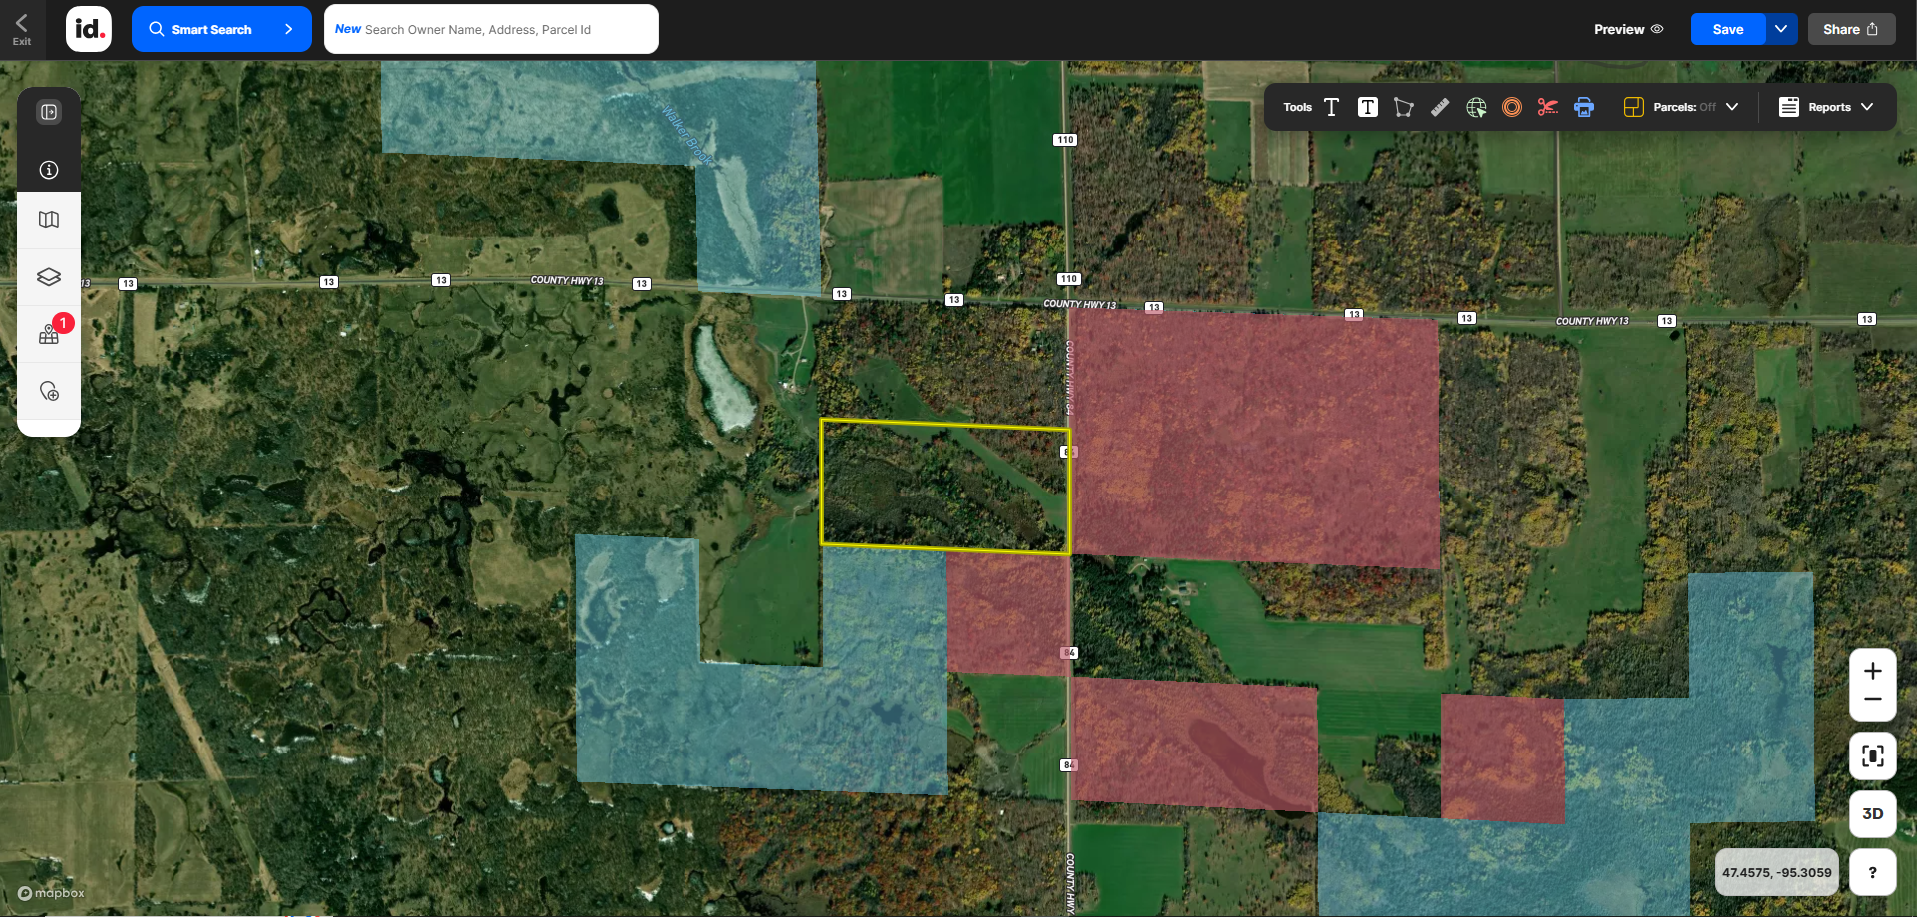Image resolution: width=1917 pixels, height=917 pixels.
Task: Select the red scissors cut tool
Action: click(1548, 107)
